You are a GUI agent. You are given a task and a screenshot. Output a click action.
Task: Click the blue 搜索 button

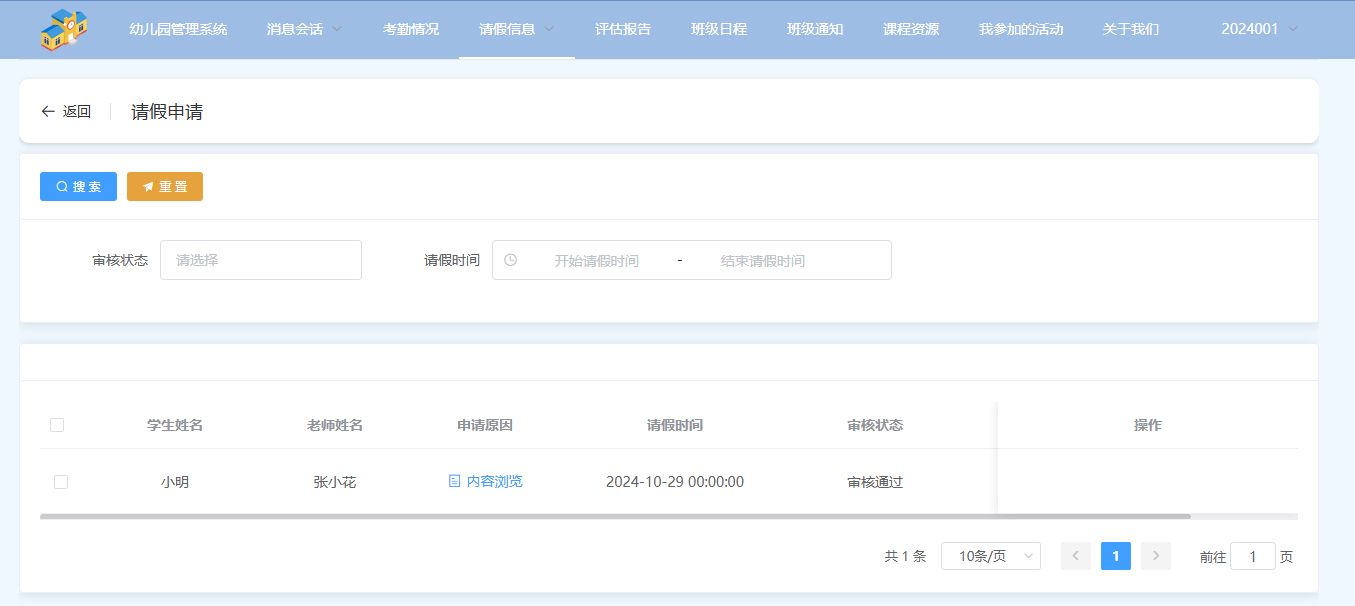[78, 187]
